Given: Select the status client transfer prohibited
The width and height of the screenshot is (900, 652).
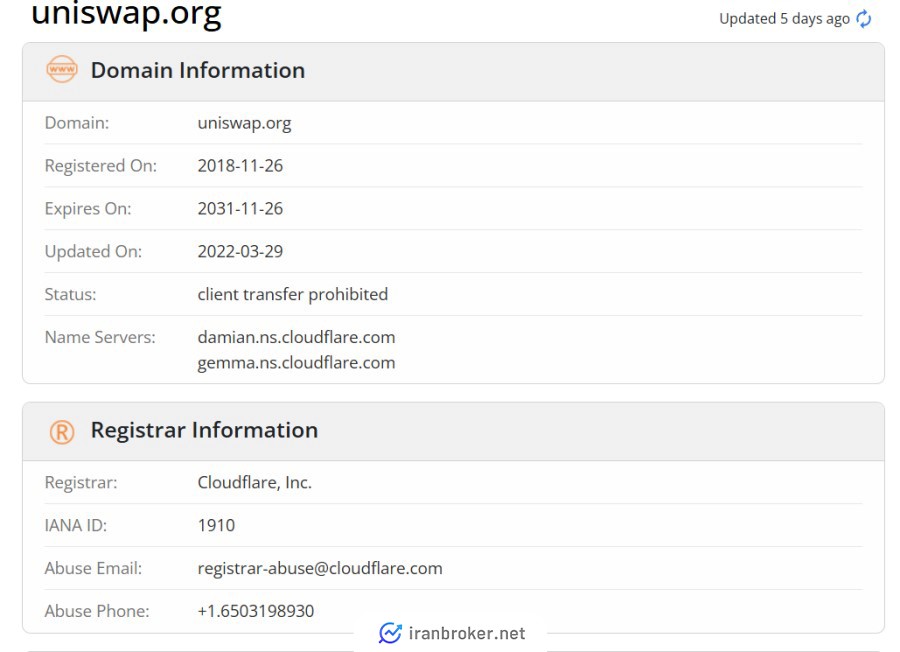Looking at the screenshot, I should coord(293,294).
